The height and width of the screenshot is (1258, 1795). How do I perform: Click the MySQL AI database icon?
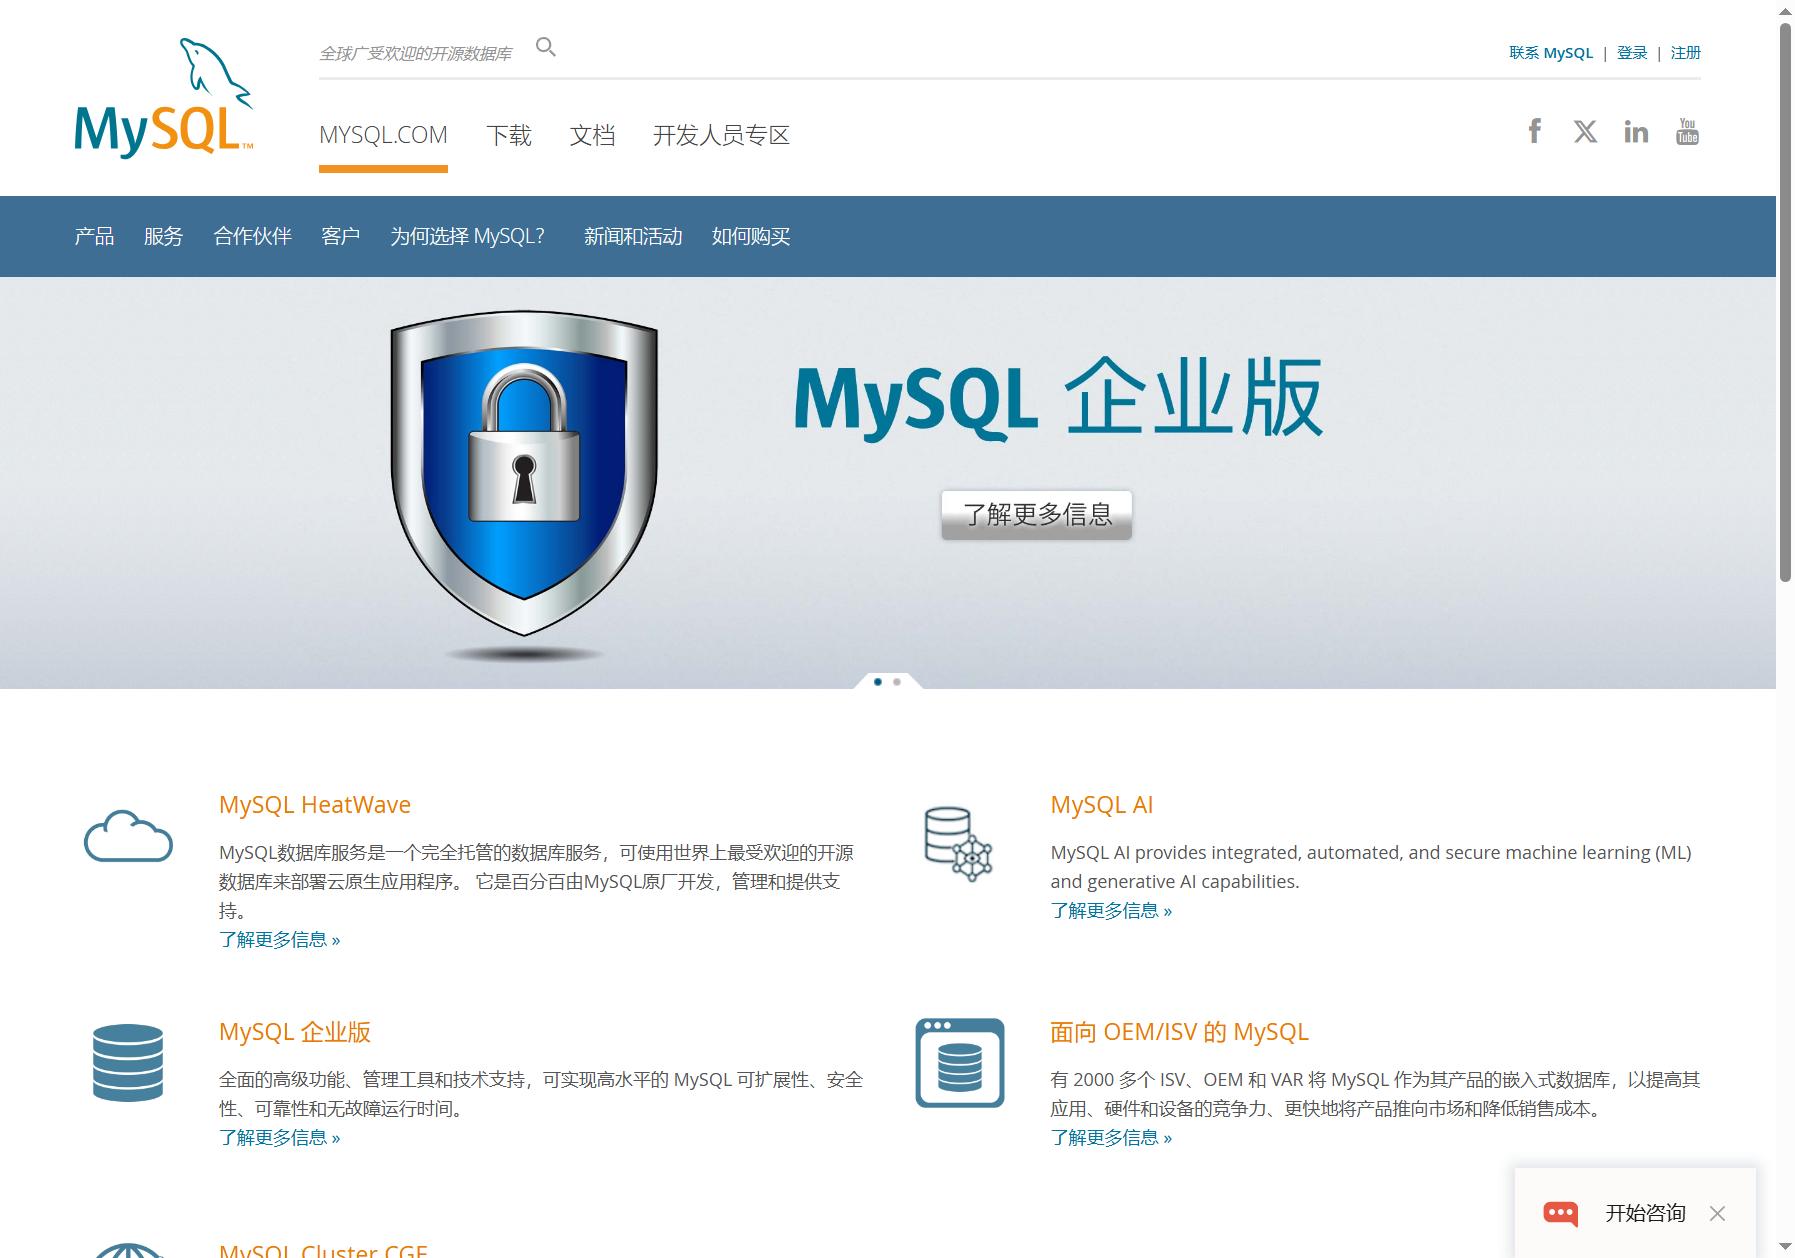[959, 844]
